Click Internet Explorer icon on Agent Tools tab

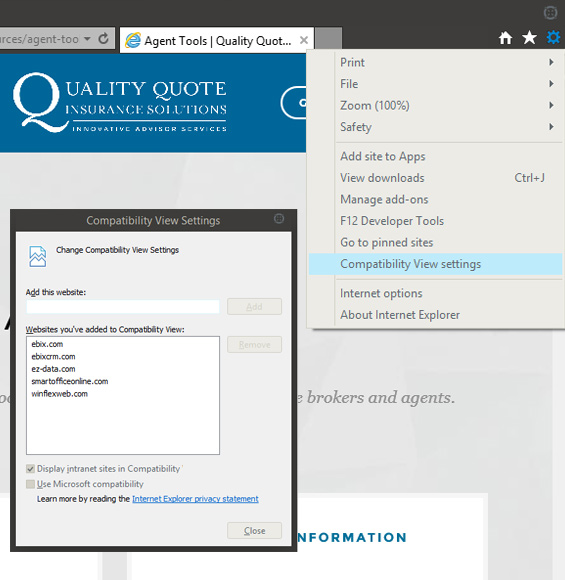click(x=133, y=40)
